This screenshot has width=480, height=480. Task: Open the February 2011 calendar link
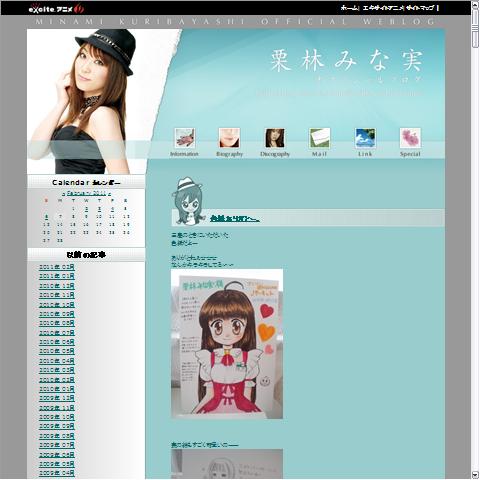(x=86, y=193)
